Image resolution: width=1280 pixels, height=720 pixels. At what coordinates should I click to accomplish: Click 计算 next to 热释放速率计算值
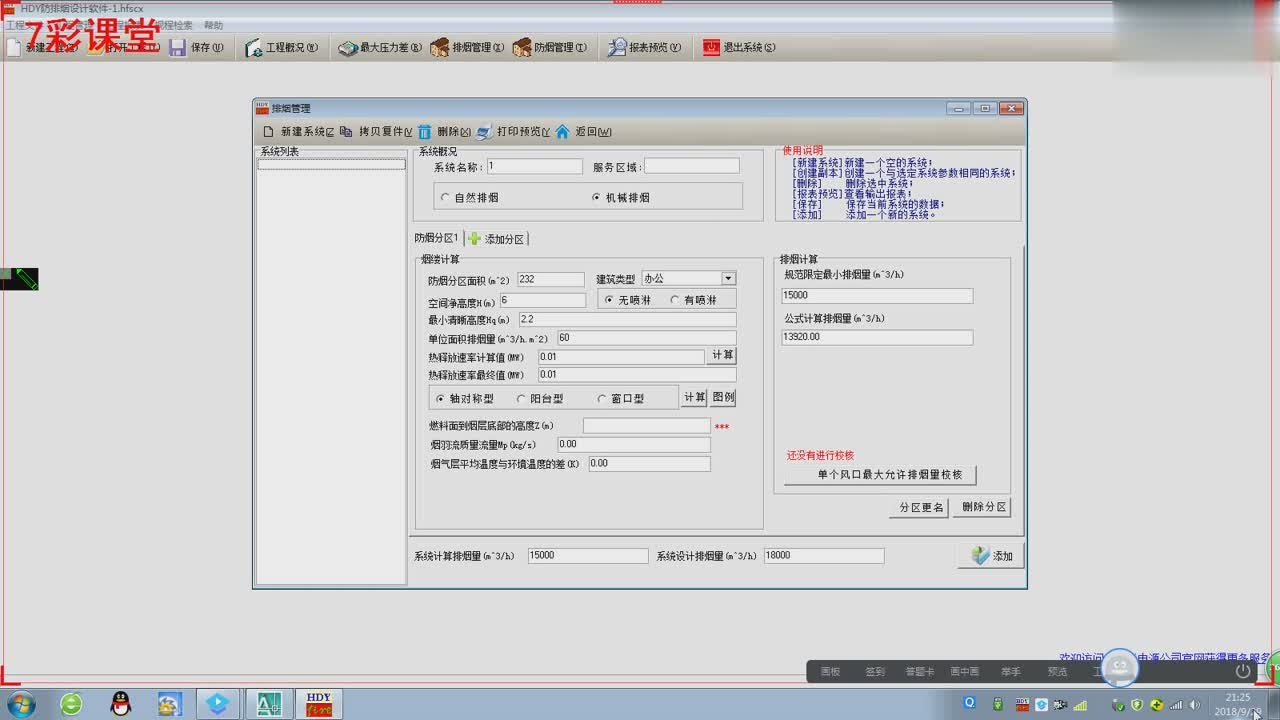pos(722,356)
